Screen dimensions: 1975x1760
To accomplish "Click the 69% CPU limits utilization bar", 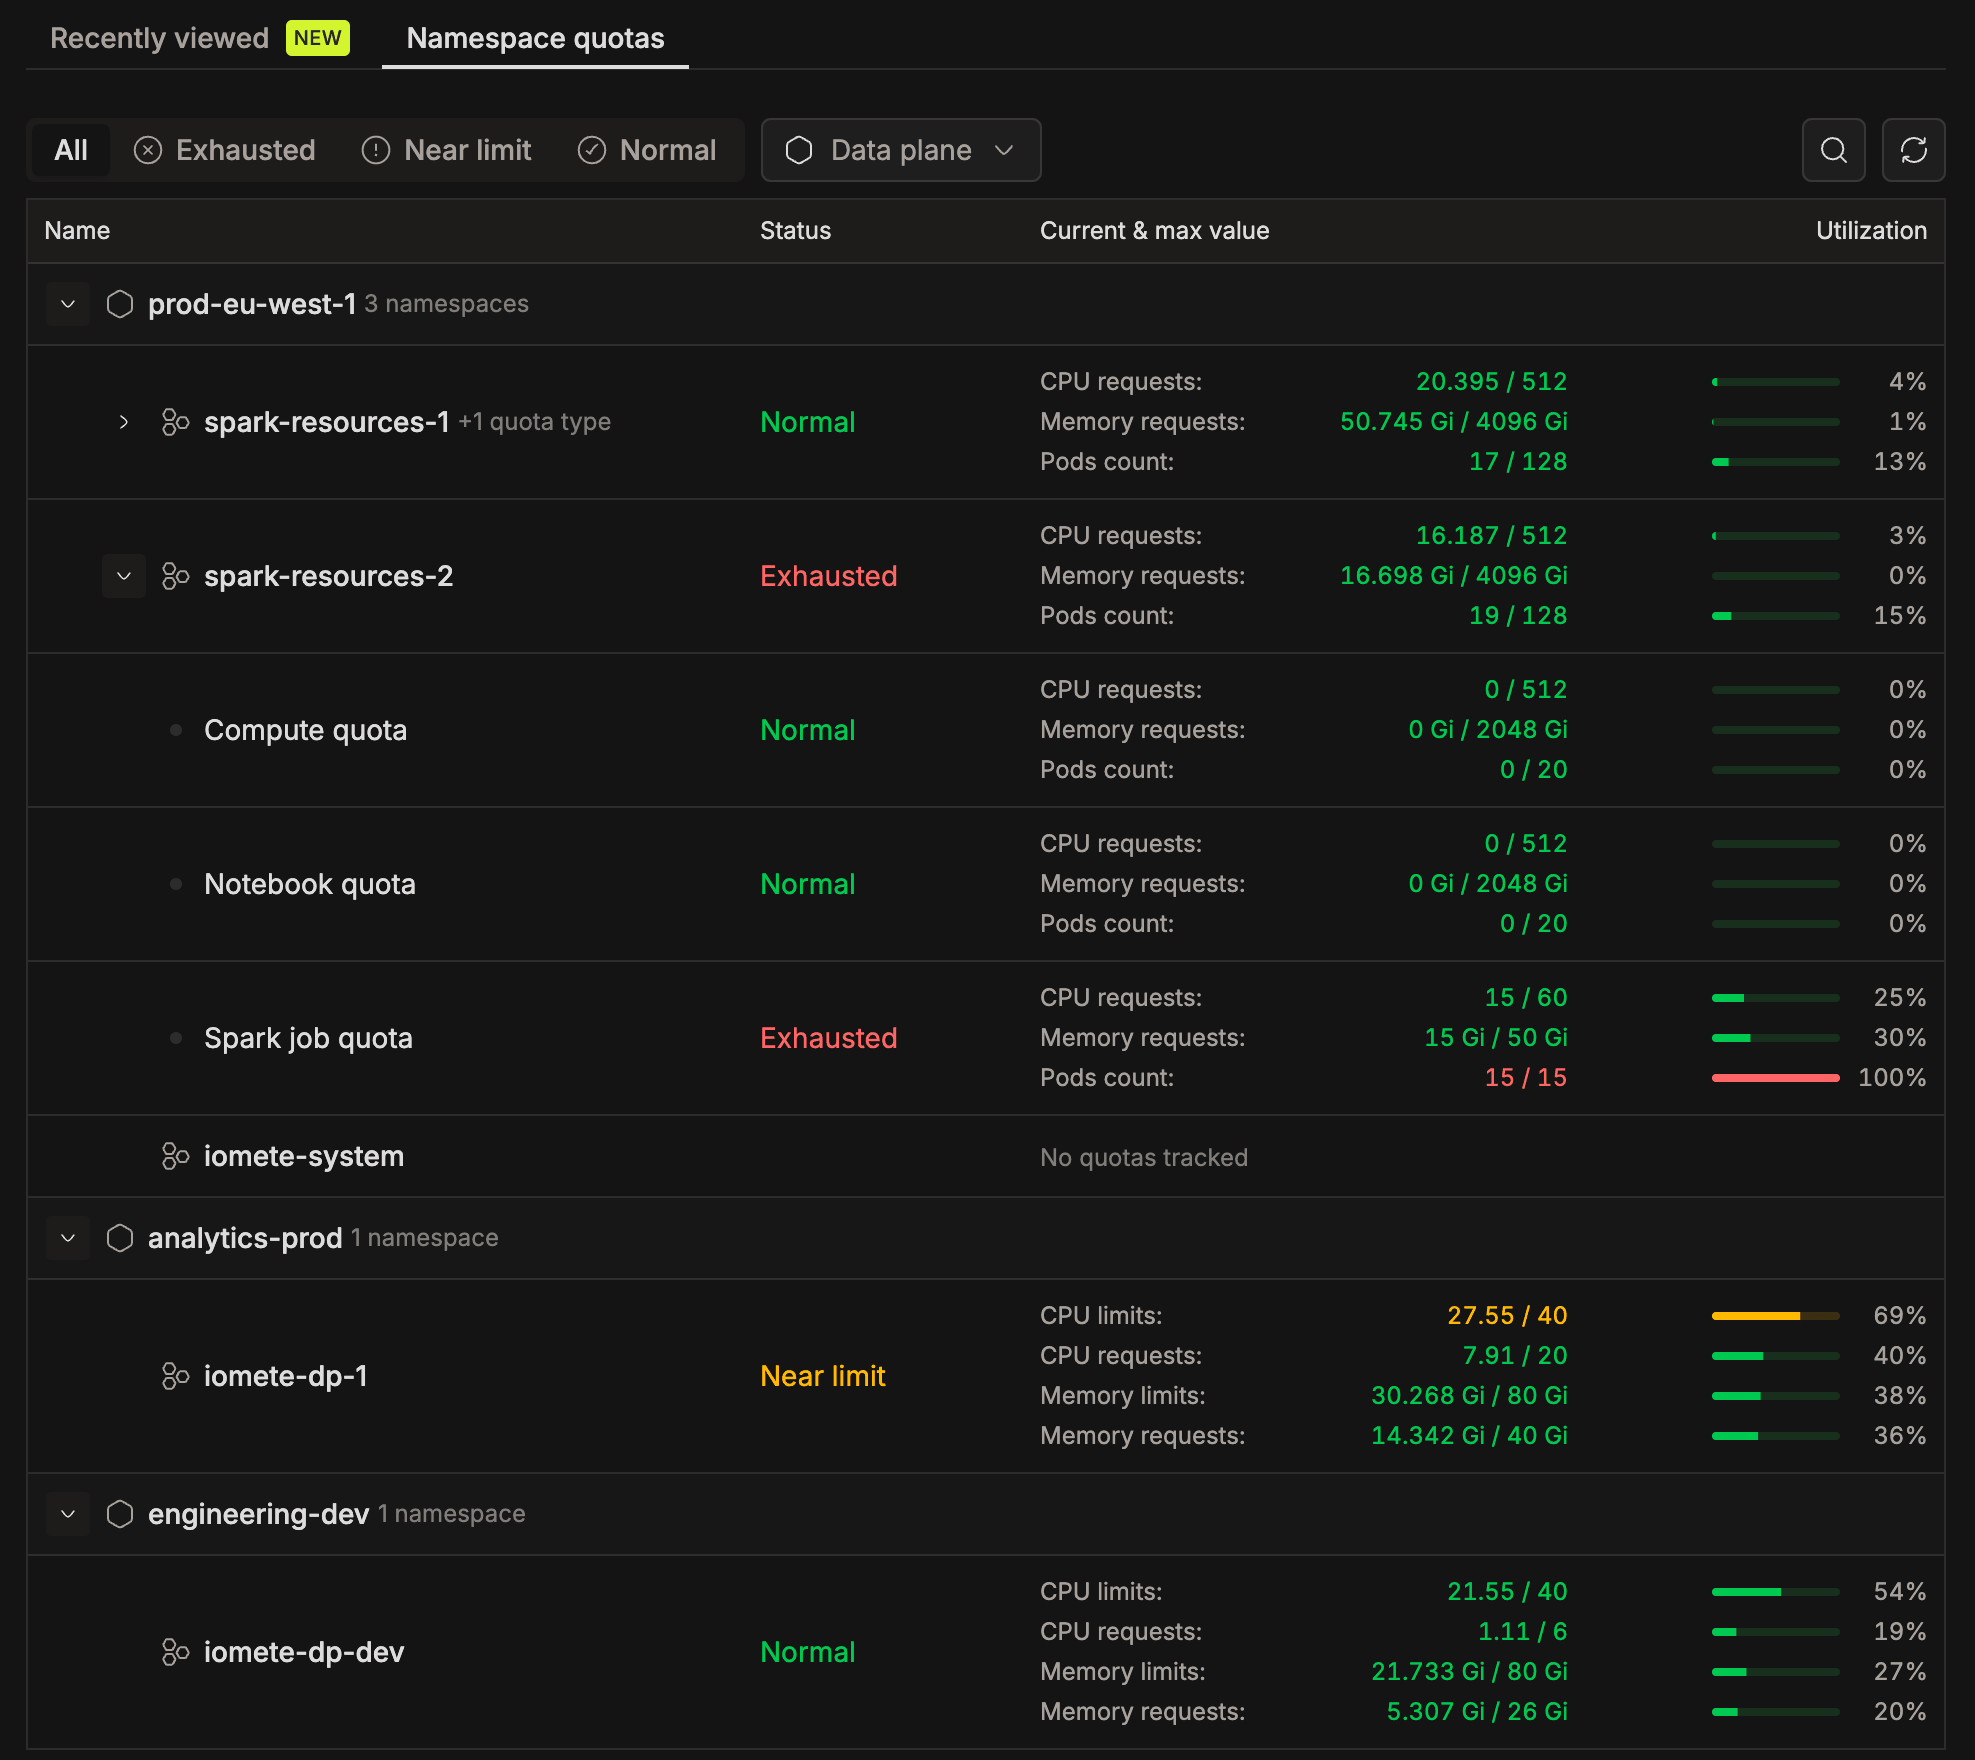I will pyautogui.click(x=1775, y=1316).
